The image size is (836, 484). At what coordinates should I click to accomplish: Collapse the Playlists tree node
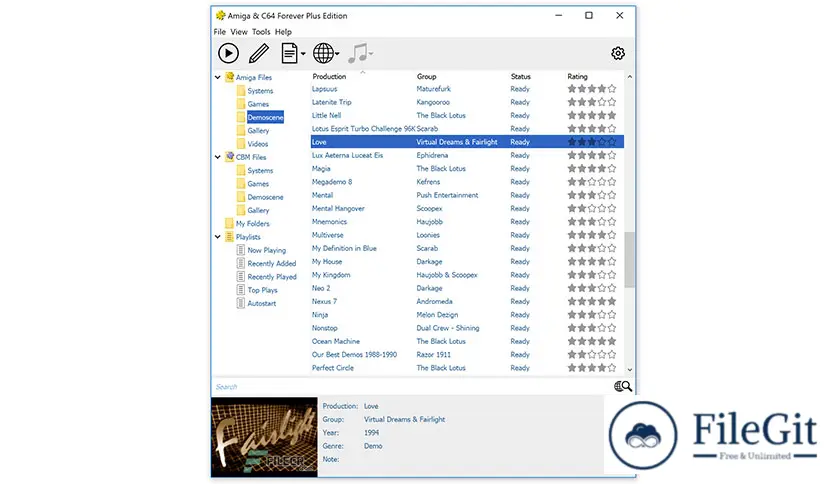(x=218, y=237)
